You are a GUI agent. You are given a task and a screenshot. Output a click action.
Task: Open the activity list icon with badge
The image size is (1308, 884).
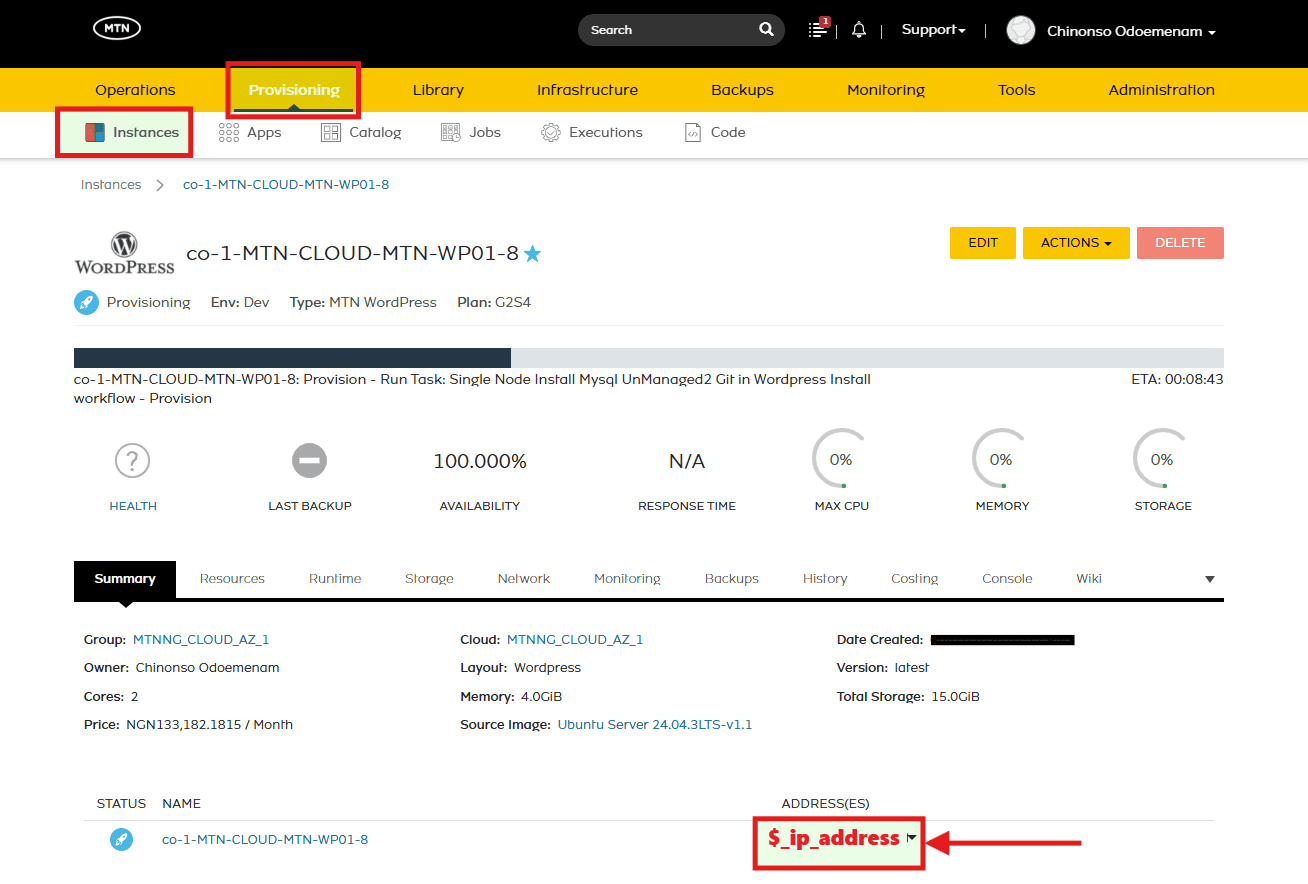[x=818, y=29]
